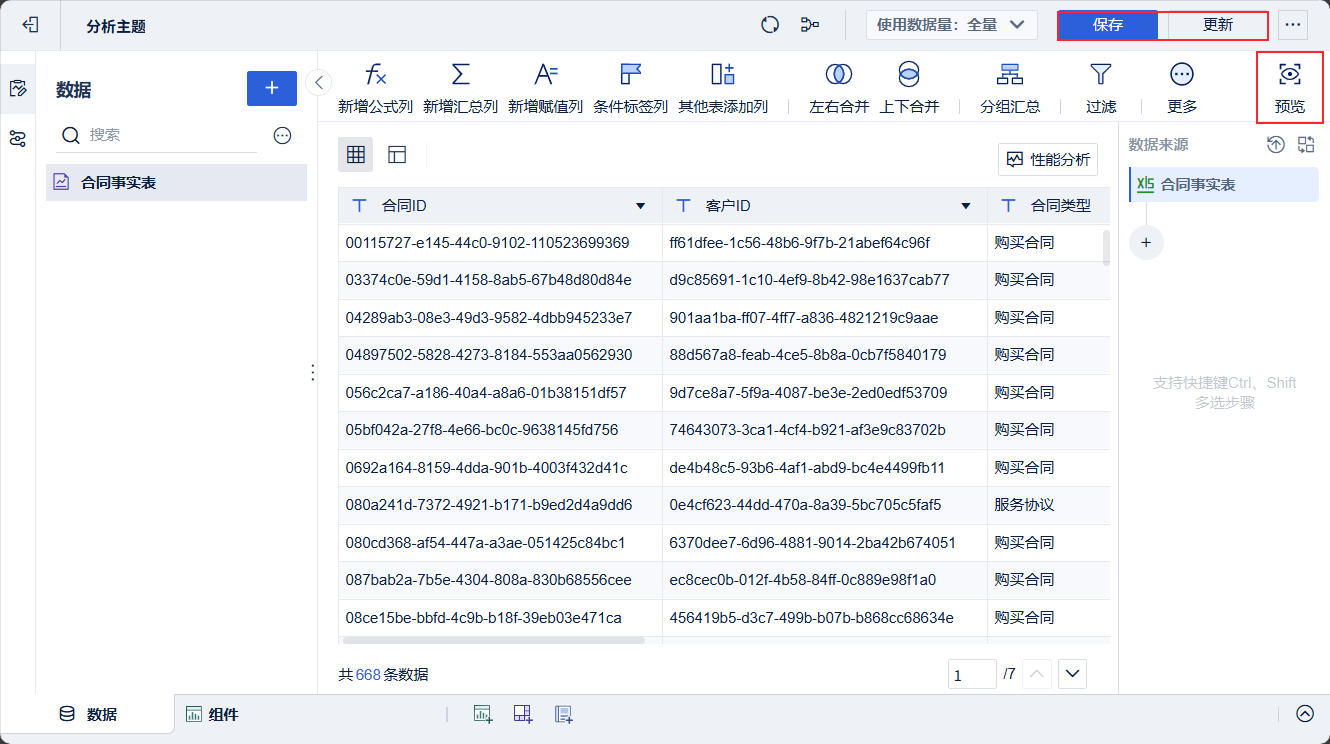Click 预览 preview tool
The width and height of the screenshot is (1330, 744).
(1290, 88)
